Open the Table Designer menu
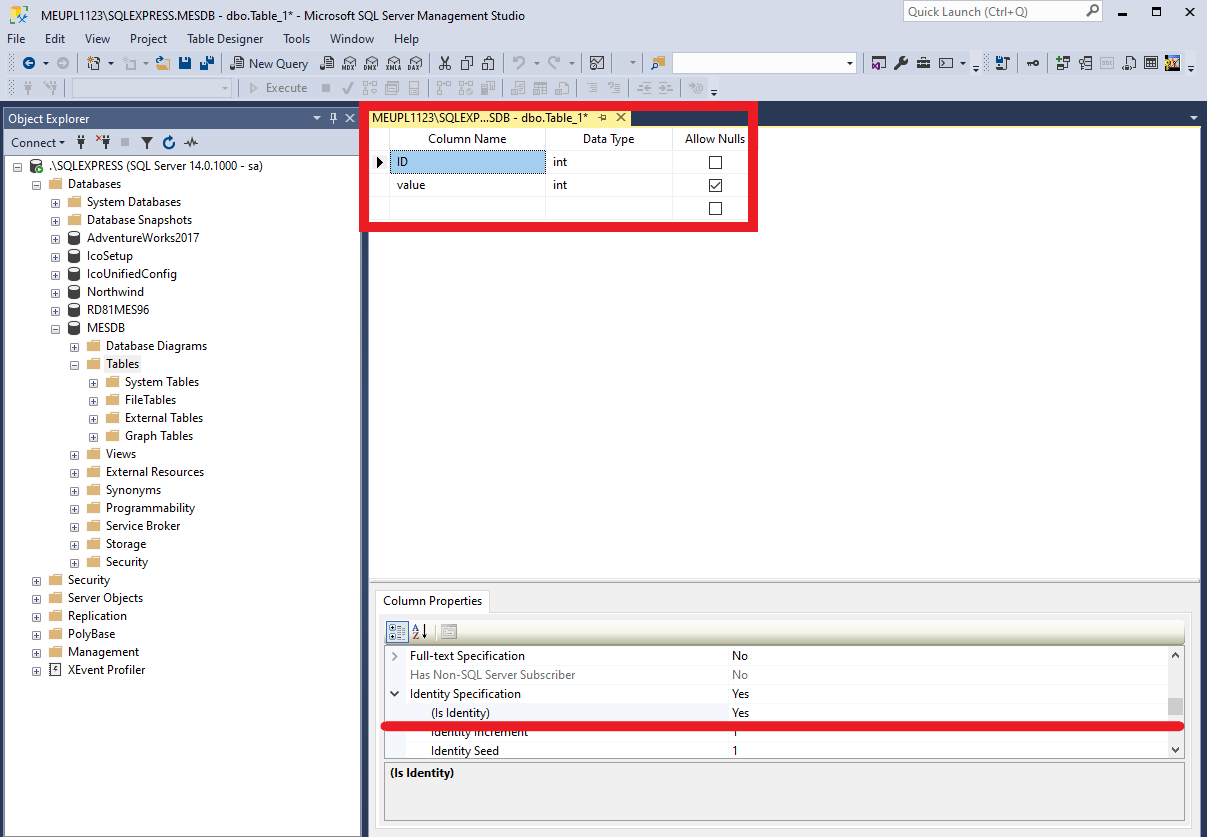This screenshot has height=837, width=1207. point(225,39)
